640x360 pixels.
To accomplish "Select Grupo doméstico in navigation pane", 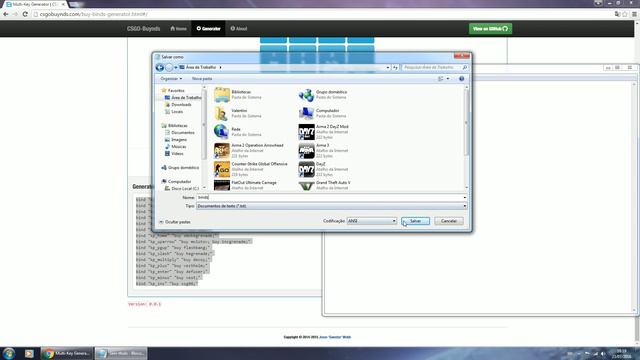I will click(183, 168).
